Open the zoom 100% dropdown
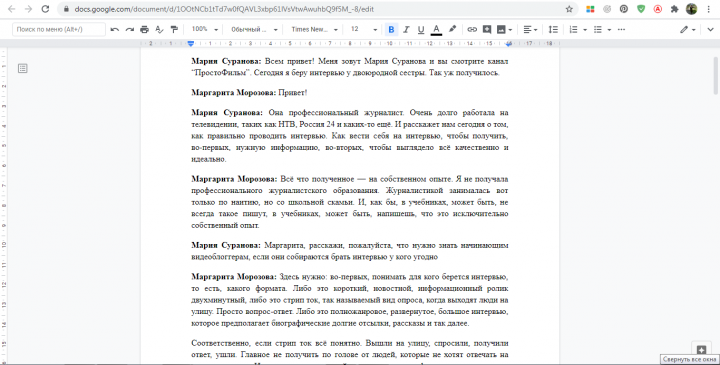Image resolution: width=720 pixels, height=365 pixels. point(204,29)
